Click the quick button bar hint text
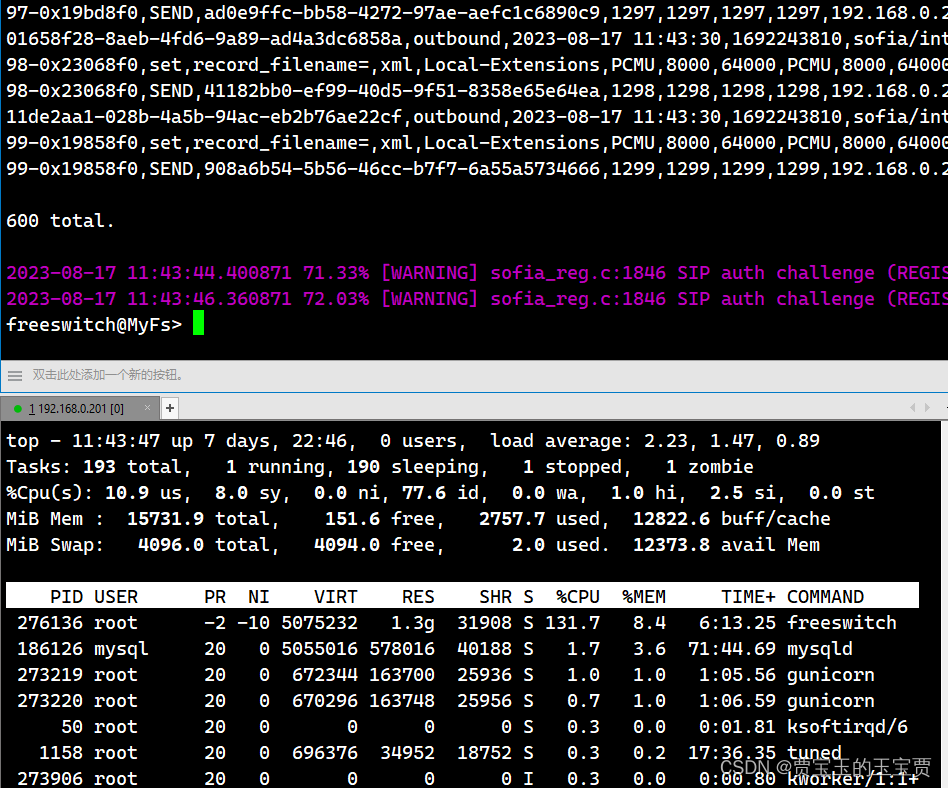The height and width of the screenshot is (788, 948). [x=108, y=375]
